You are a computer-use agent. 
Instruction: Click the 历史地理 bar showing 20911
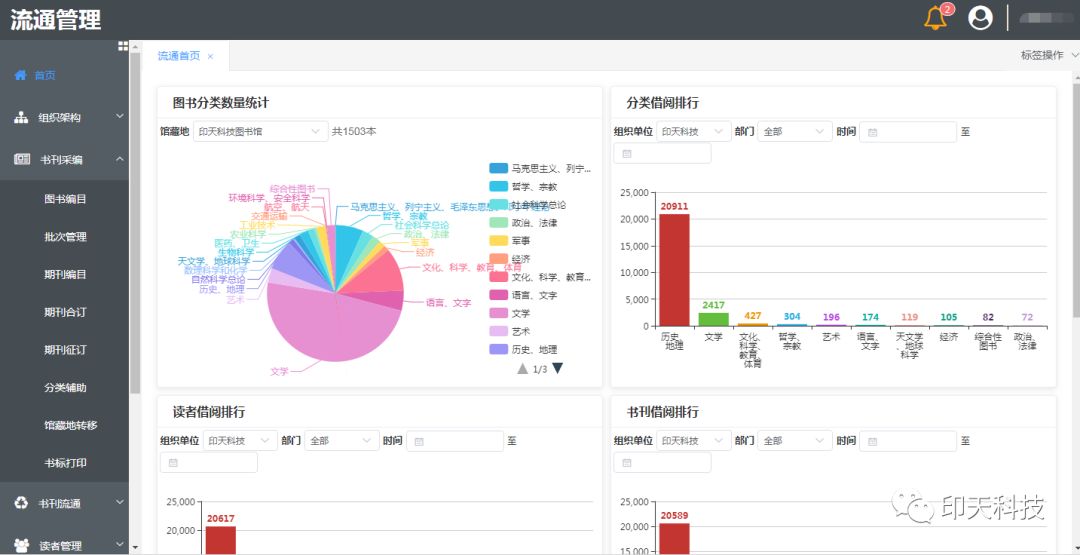click(x=674, y=270)
